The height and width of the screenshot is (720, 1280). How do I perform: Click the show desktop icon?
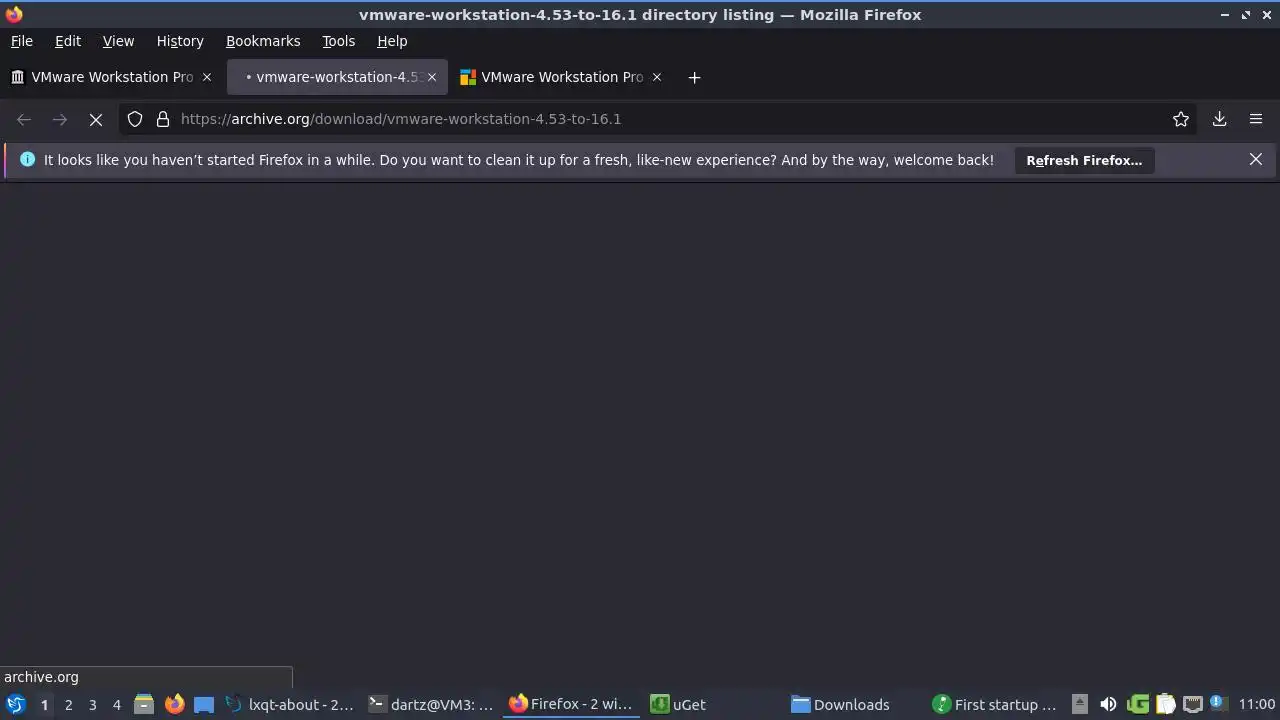click(204, 704)
